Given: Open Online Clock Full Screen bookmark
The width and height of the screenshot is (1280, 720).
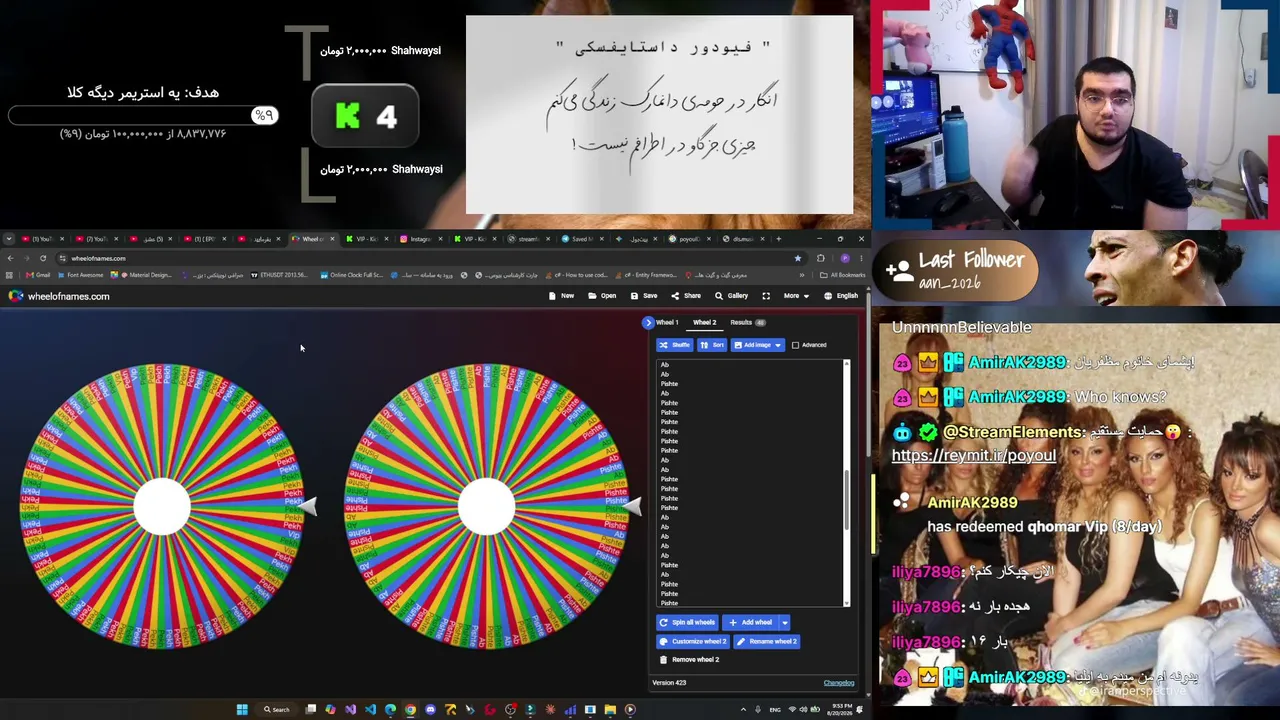Looking at the screenshot, I should pos(352,275).
